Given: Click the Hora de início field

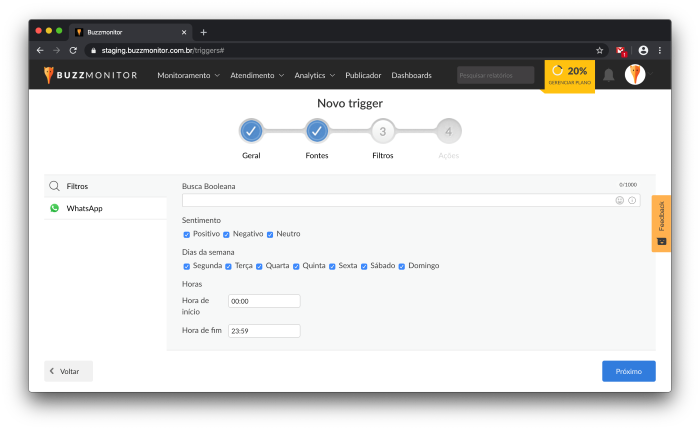Looking at the screenshot, I should coord(264,301).
